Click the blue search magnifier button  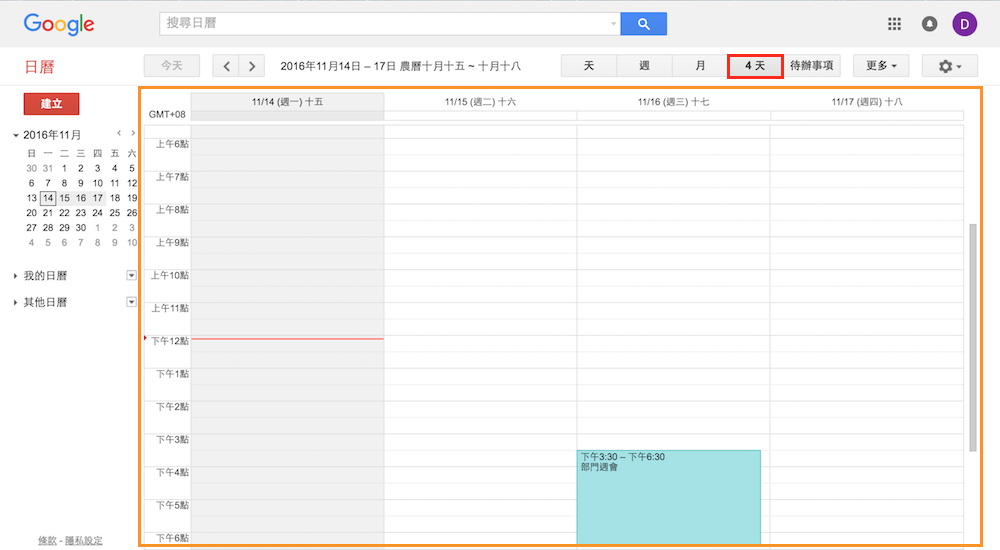click(x=643, y=24)
